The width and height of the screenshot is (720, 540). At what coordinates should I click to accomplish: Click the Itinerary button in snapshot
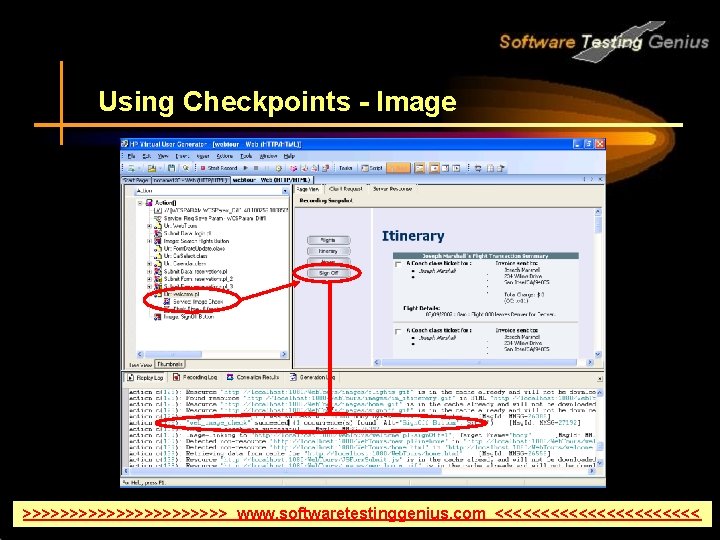pyautogui.click(x=328, y=251)
